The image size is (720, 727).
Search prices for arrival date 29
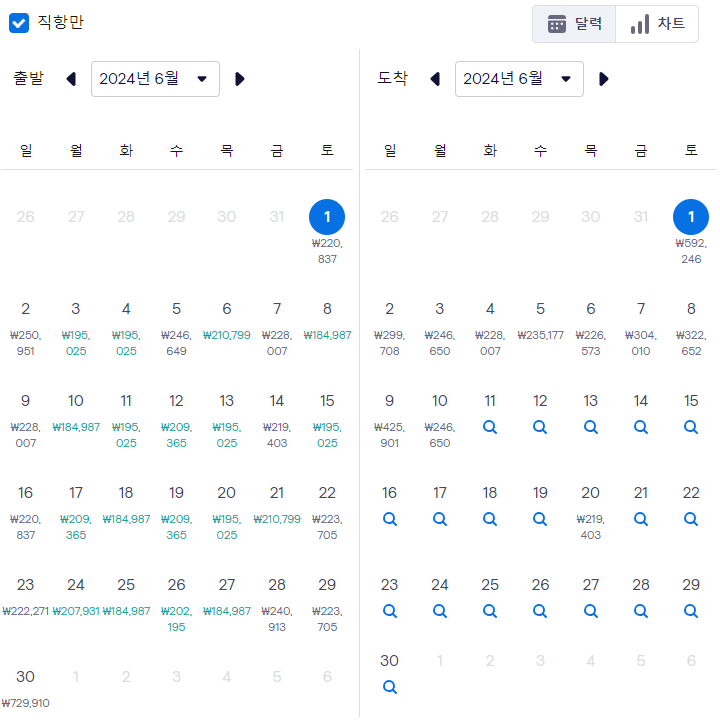(x=691, y=611)
